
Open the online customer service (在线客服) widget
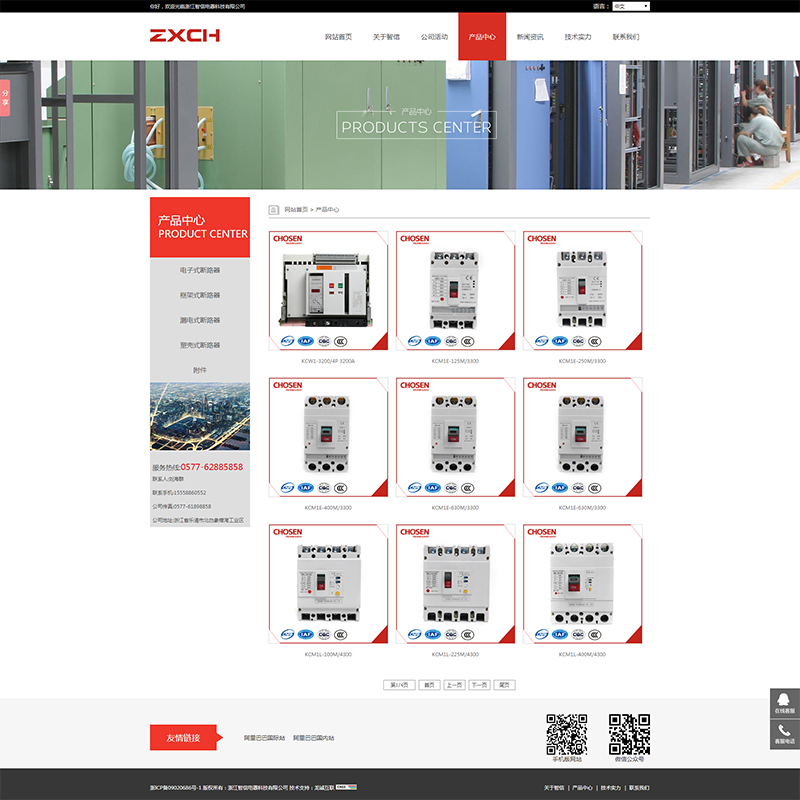784,703
